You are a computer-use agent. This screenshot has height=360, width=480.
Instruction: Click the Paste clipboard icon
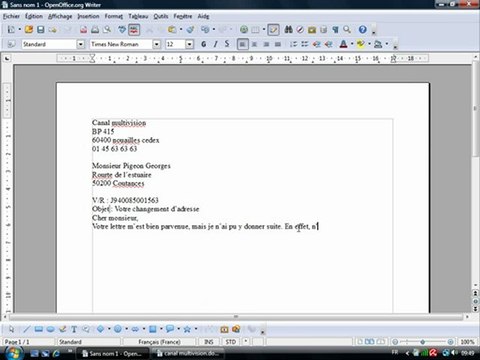[172, 30]
